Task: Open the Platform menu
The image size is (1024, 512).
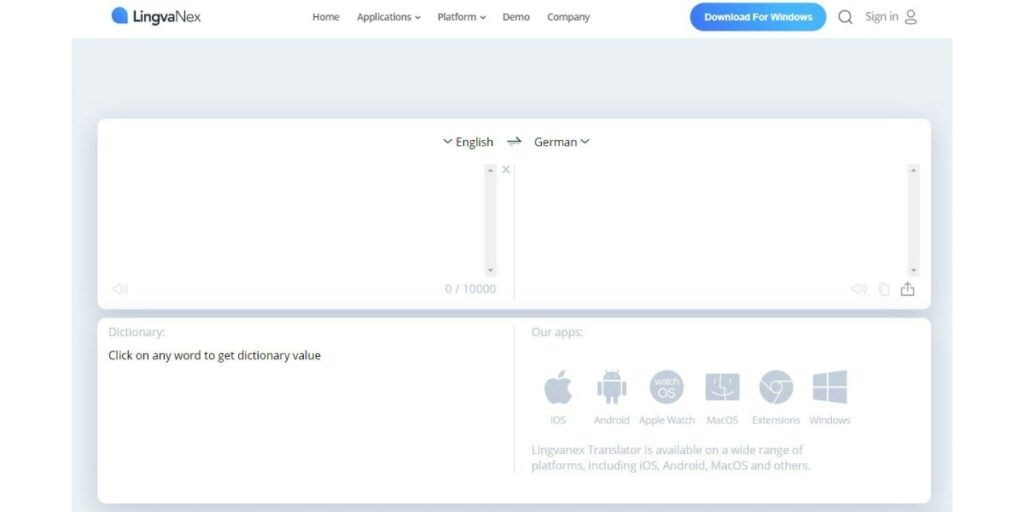Action: click(462, 17)
